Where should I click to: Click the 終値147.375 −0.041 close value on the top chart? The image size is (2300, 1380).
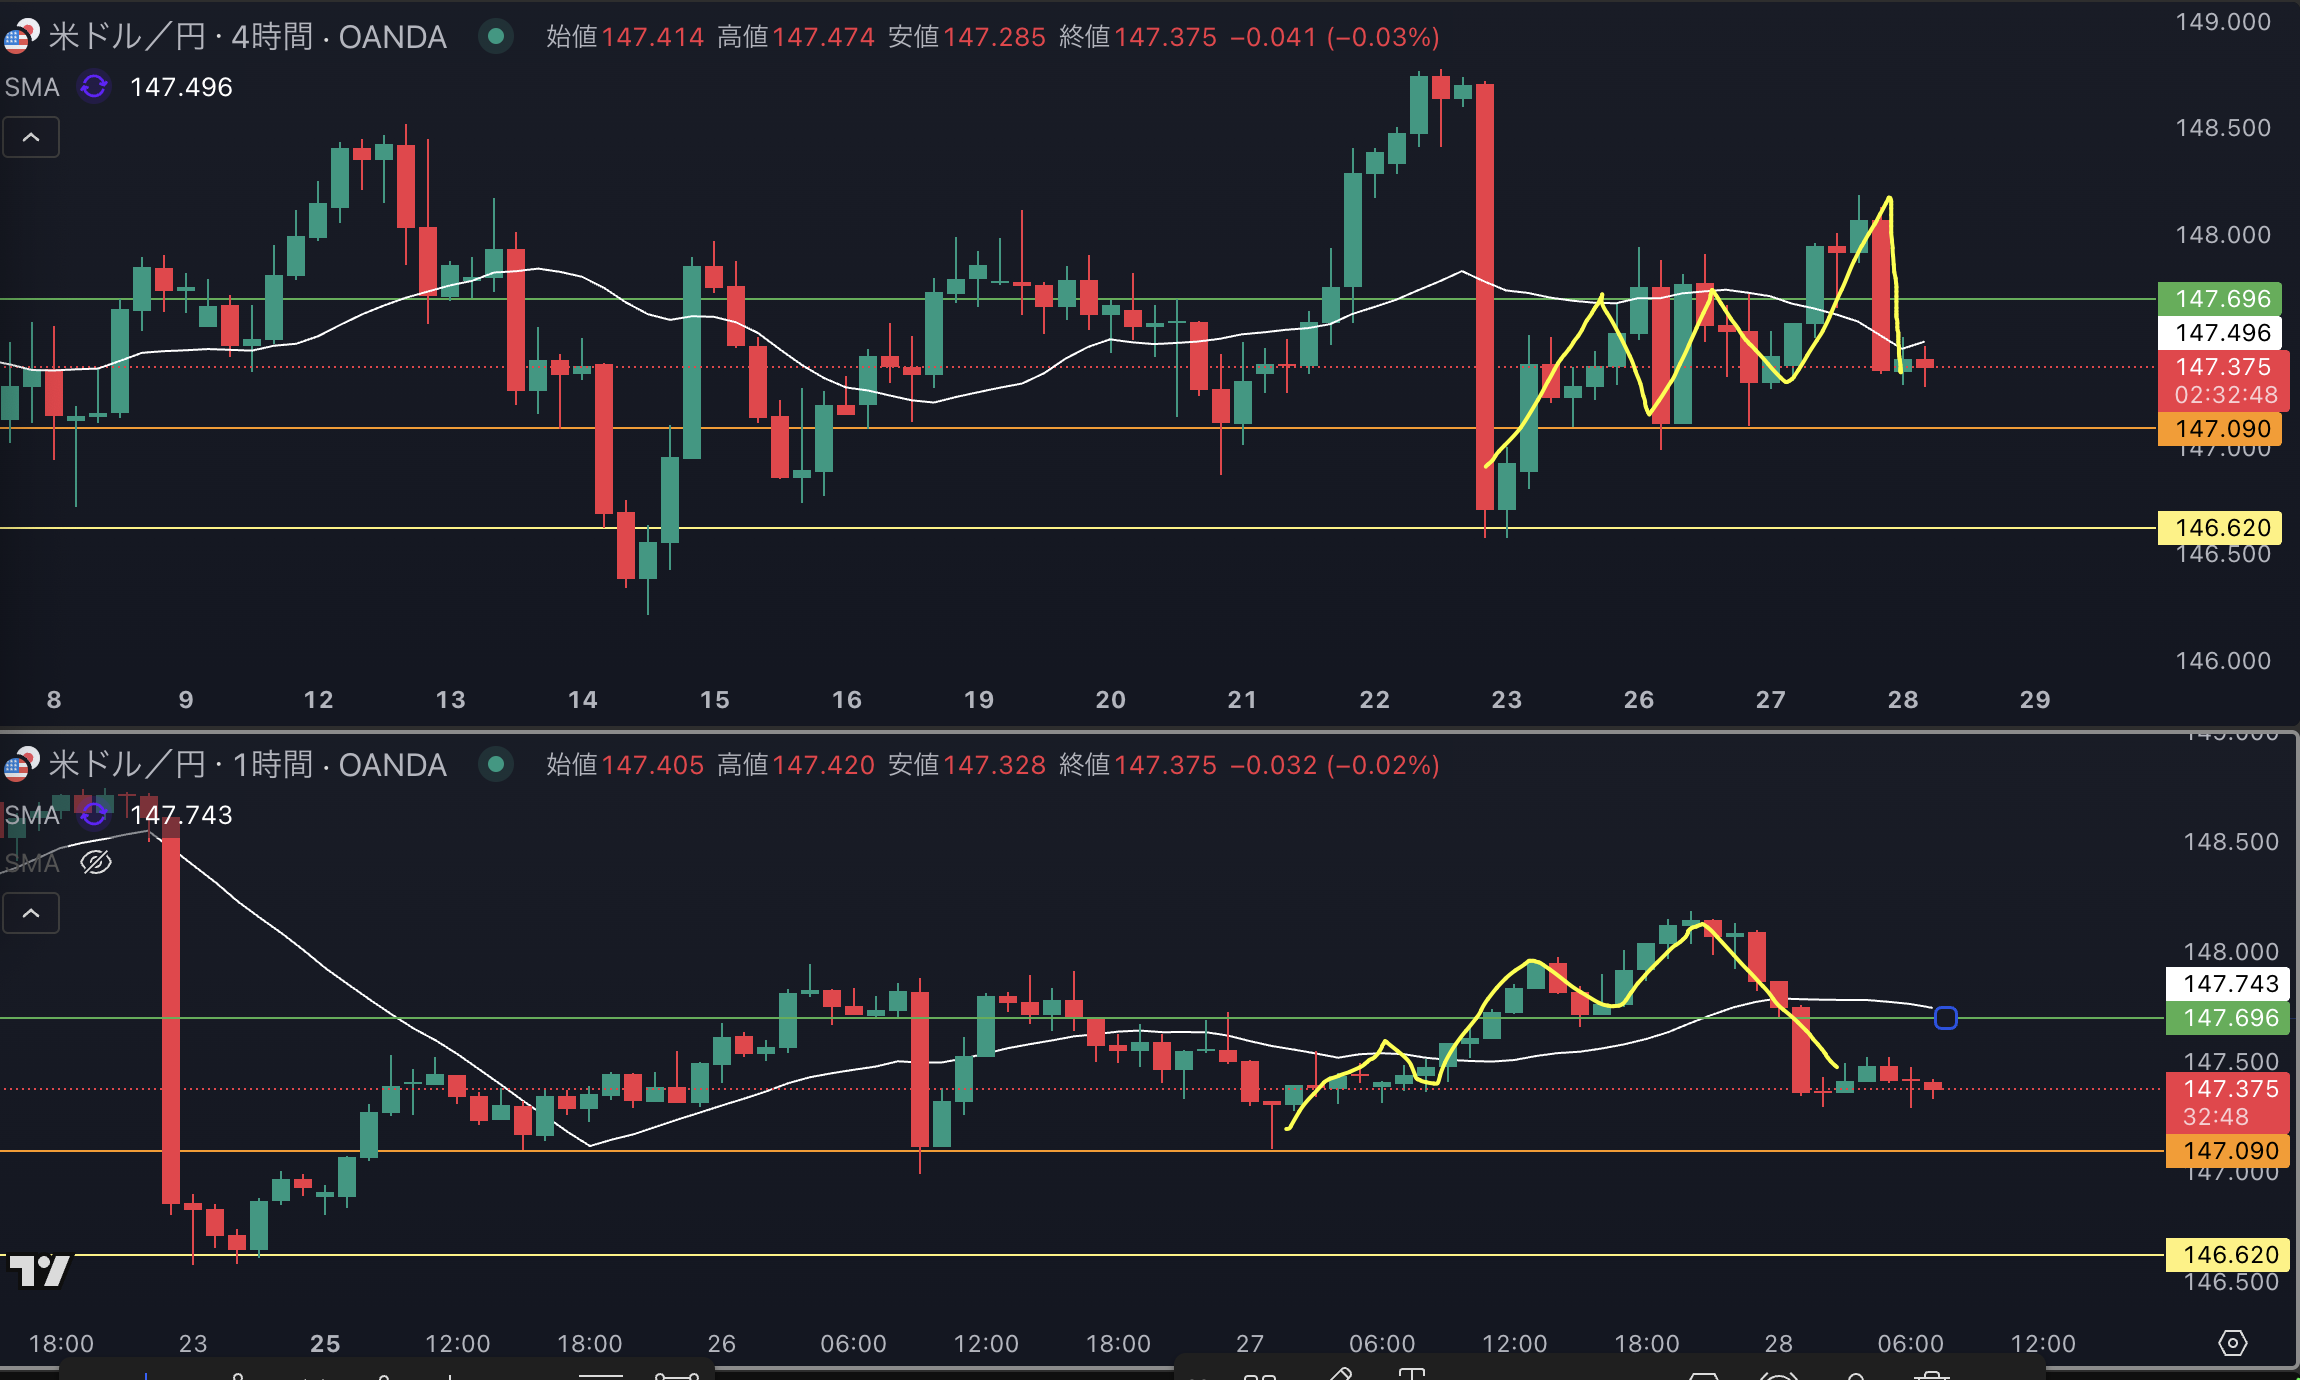pos(1188,37)
